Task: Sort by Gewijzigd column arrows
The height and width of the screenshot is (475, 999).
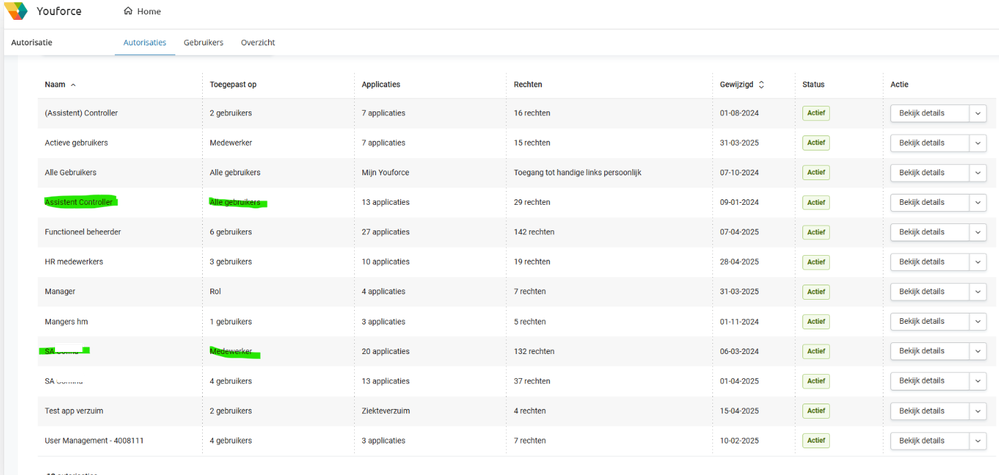Action: pos(761,85)
